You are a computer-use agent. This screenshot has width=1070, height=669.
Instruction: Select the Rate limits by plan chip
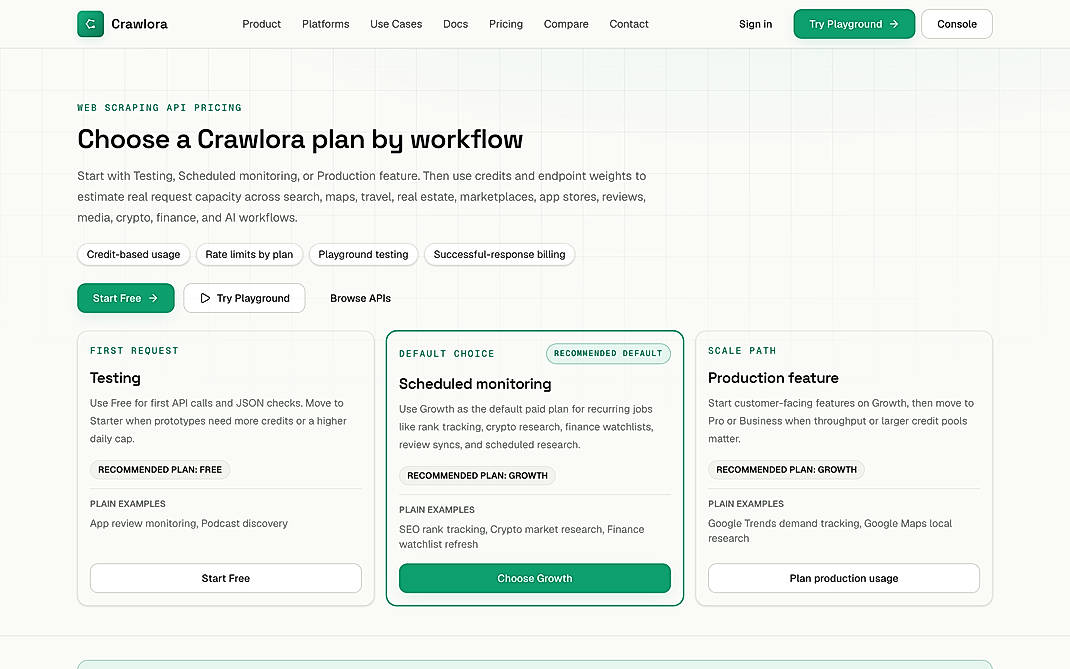click(x=249, y=255)
